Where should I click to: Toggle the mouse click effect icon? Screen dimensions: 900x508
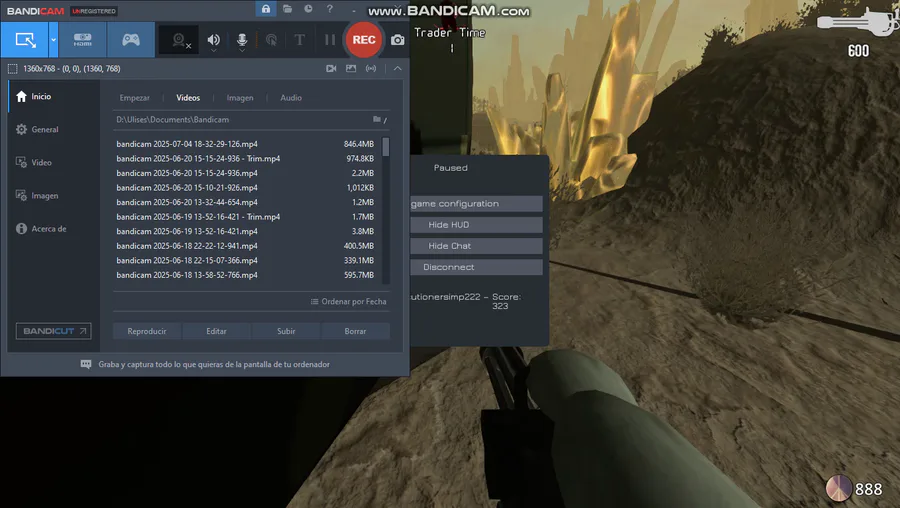271,40
